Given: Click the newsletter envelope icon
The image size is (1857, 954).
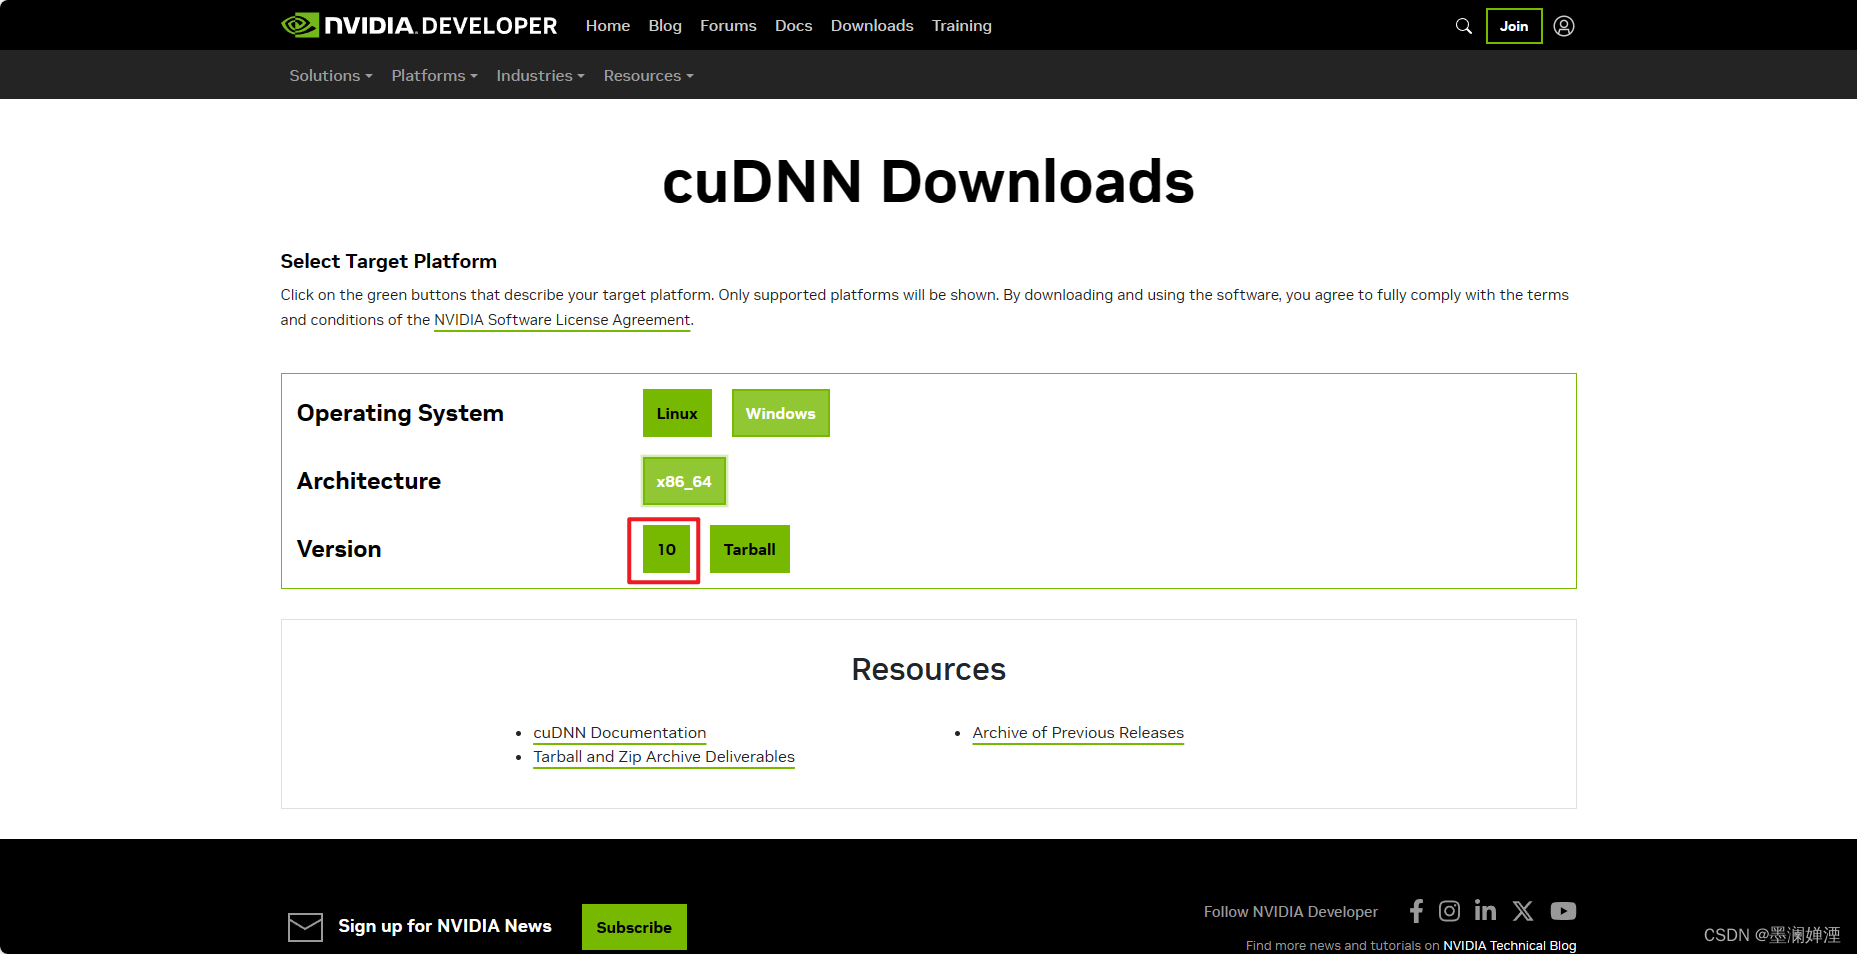Looking at the screenshot, I should (x=305, y=927).
